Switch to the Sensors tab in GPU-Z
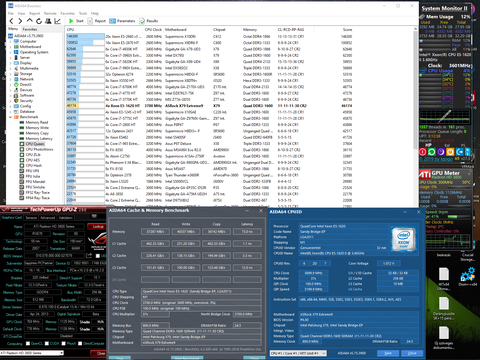The height and width of the screenshot is (360, 480). click(x=32, y=218)
